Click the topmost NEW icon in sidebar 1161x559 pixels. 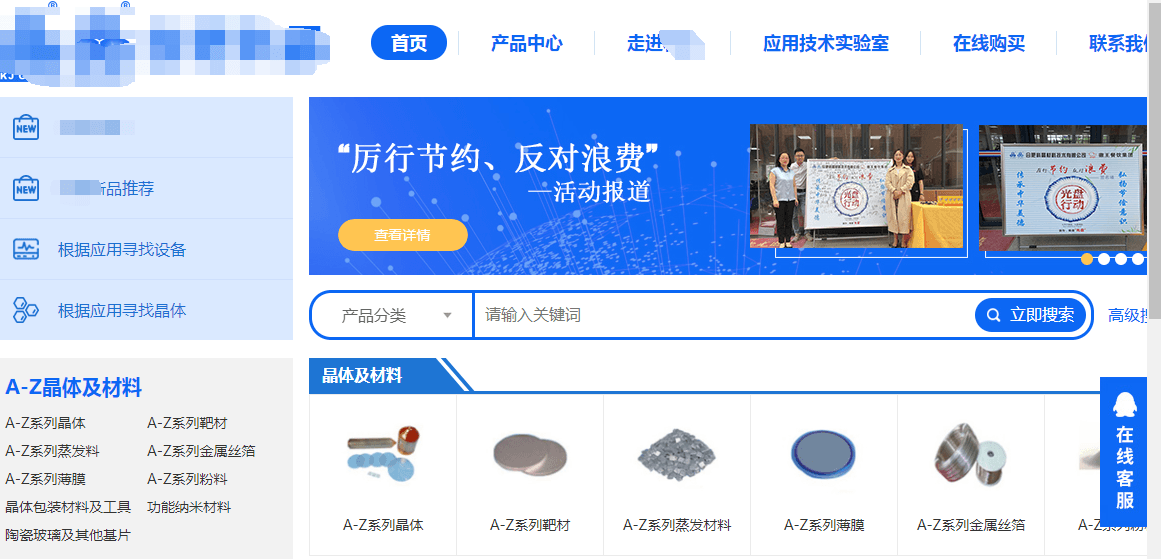[26, 127]
